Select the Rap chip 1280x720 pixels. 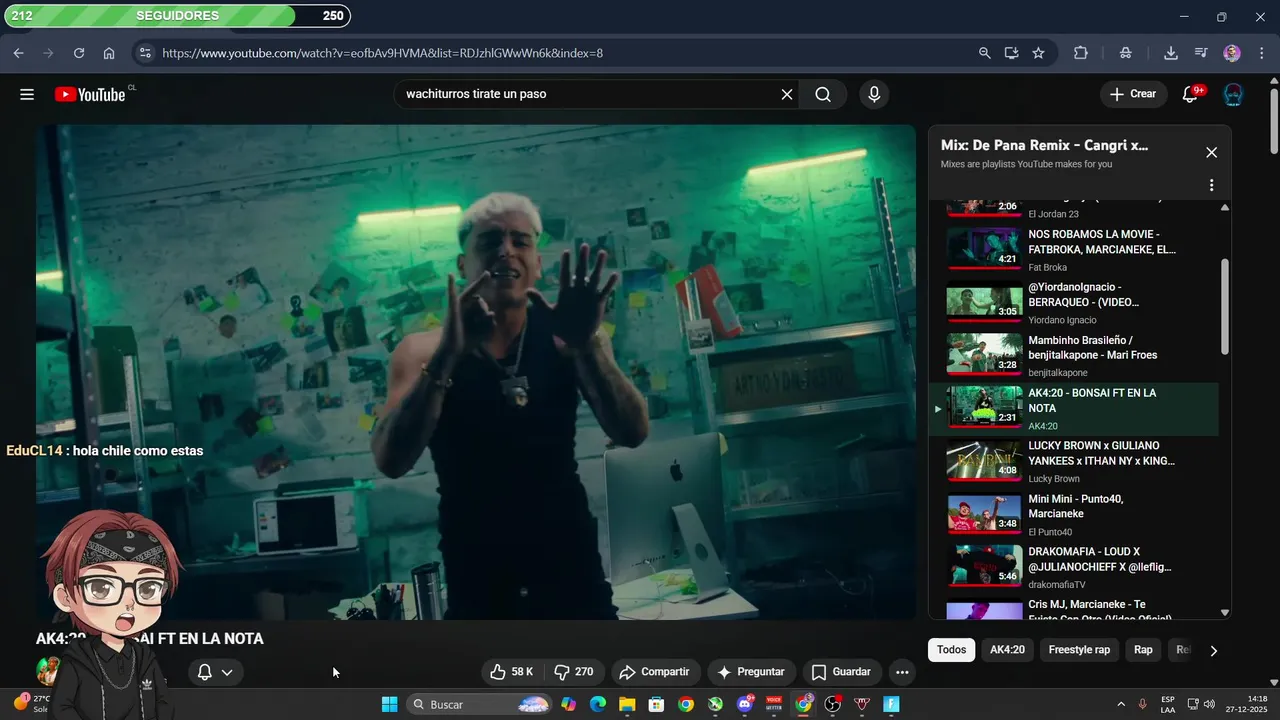click(x=1143, y=650)
